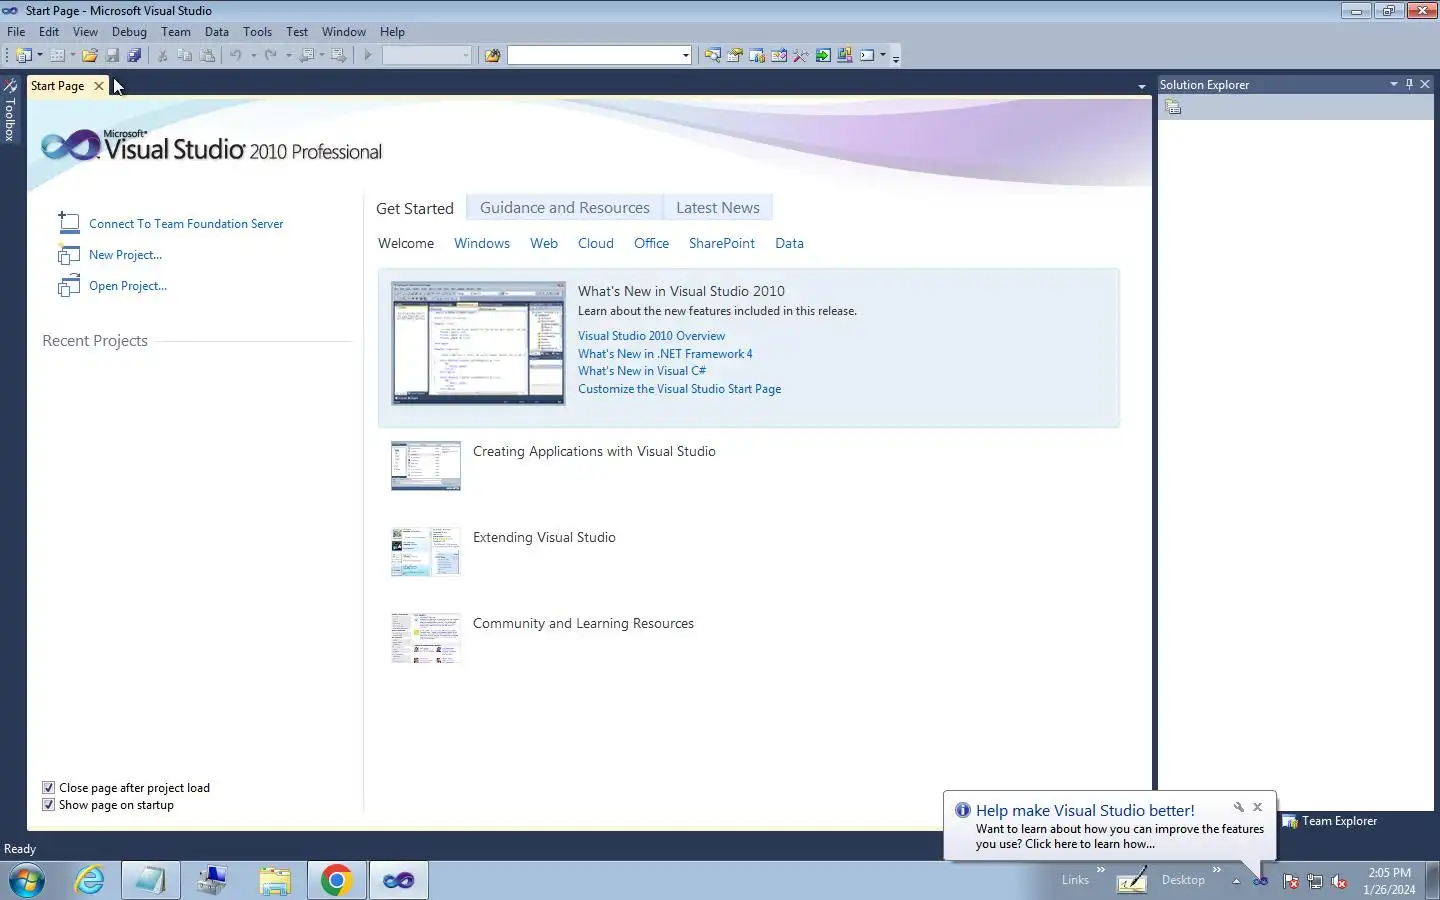This screenshot has height=900, width=1440.
Task: Click the New Project... link
Action: tap(125, 255)
